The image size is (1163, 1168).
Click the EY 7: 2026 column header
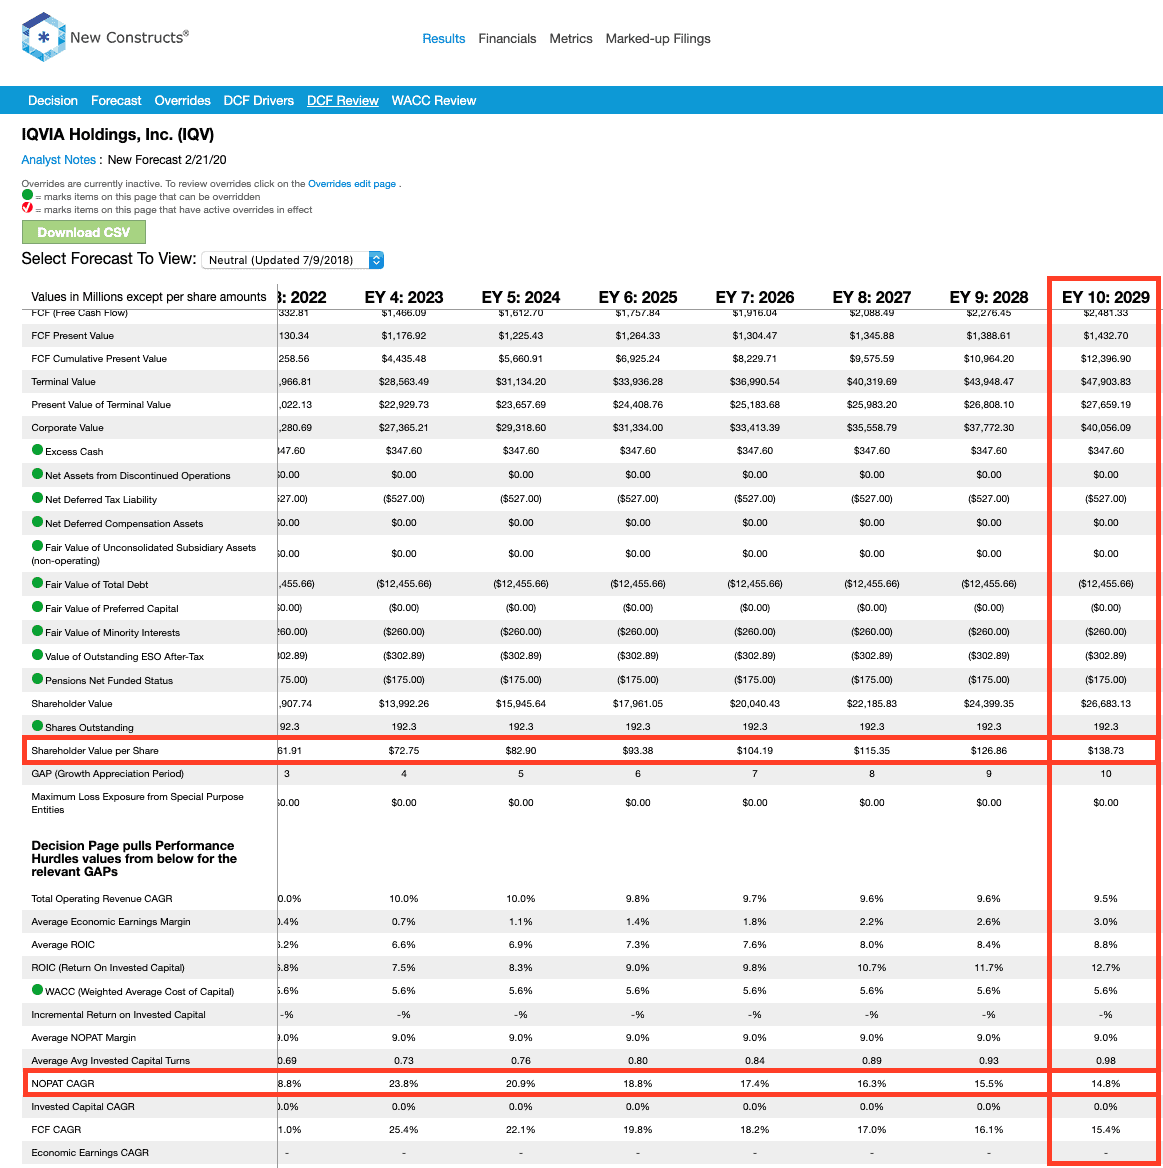755,297
